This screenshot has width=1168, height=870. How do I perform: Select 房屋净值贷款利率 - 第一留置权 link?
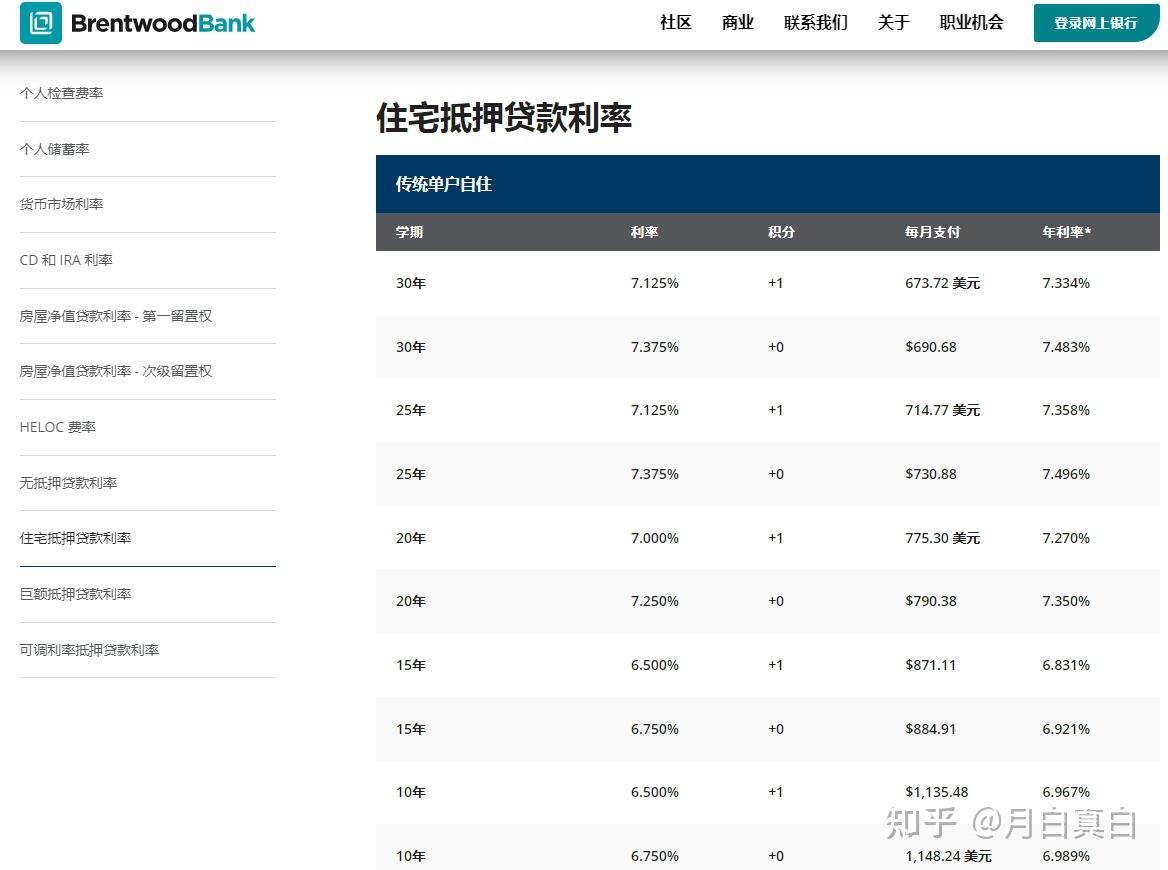point(115,316)
